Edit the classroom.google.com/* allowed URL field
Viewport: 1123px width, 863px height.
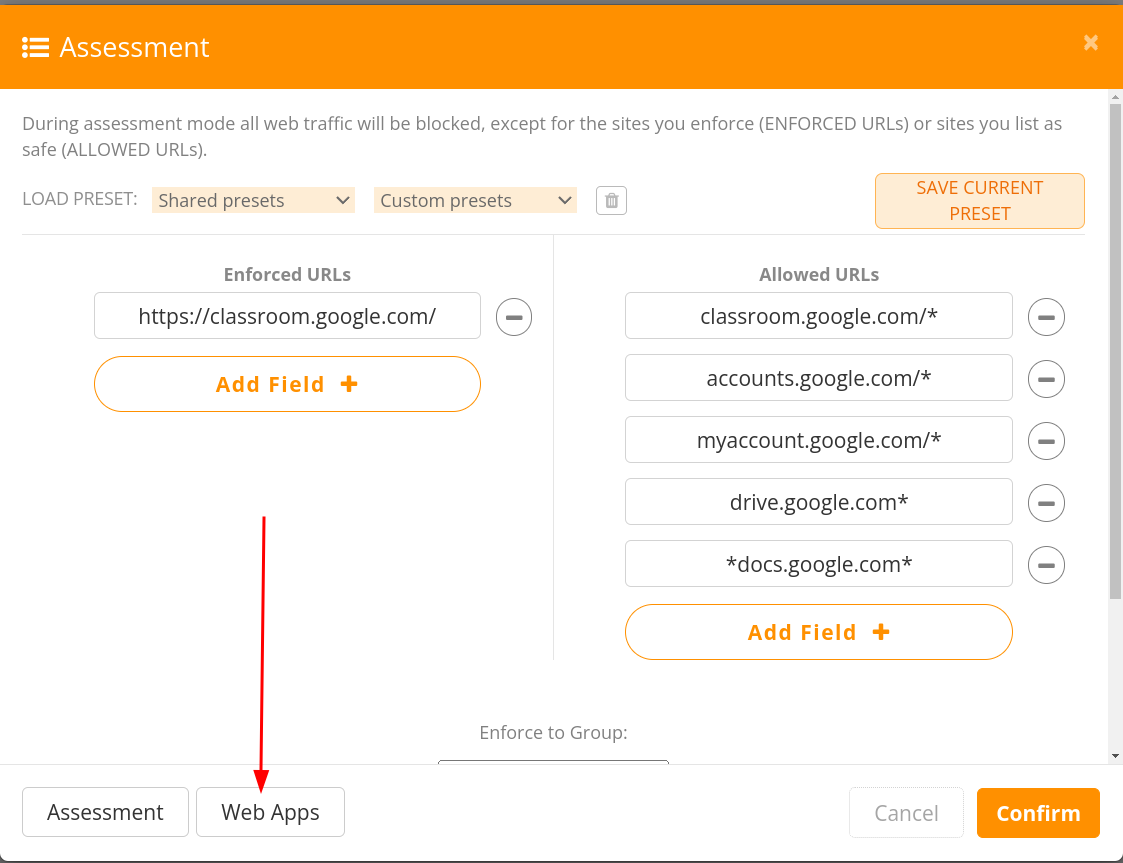tap(819, 315)
